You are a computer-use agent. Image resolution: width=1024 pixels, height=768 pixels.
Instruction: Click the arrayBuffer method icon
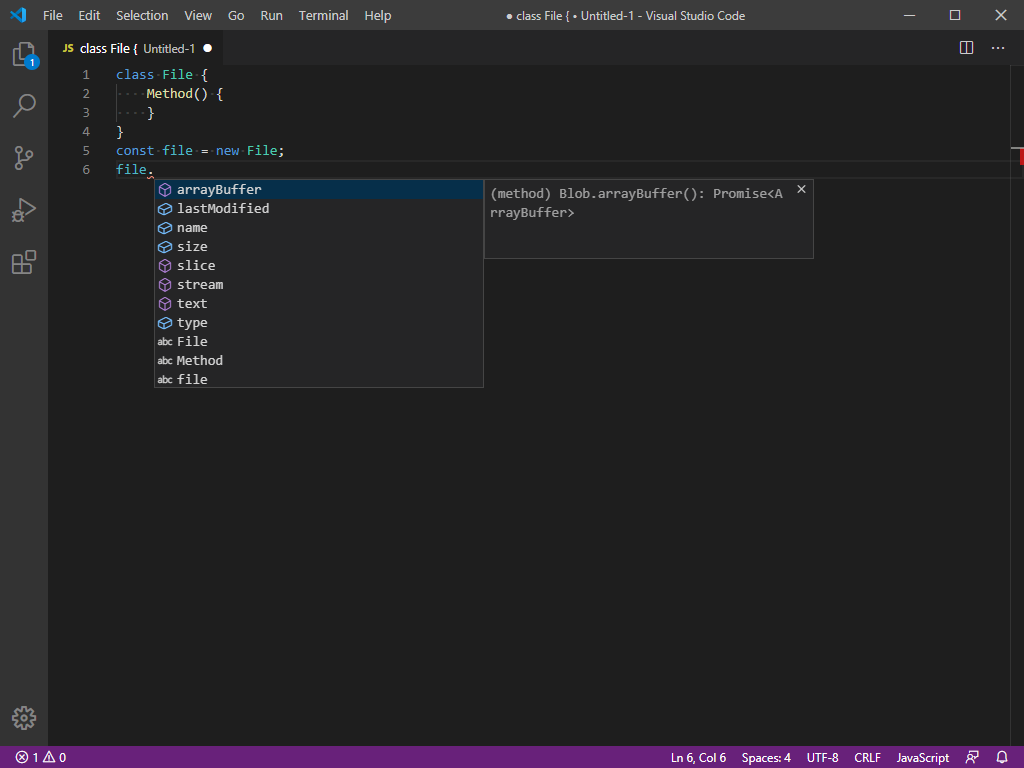click(x=165, y=190)
